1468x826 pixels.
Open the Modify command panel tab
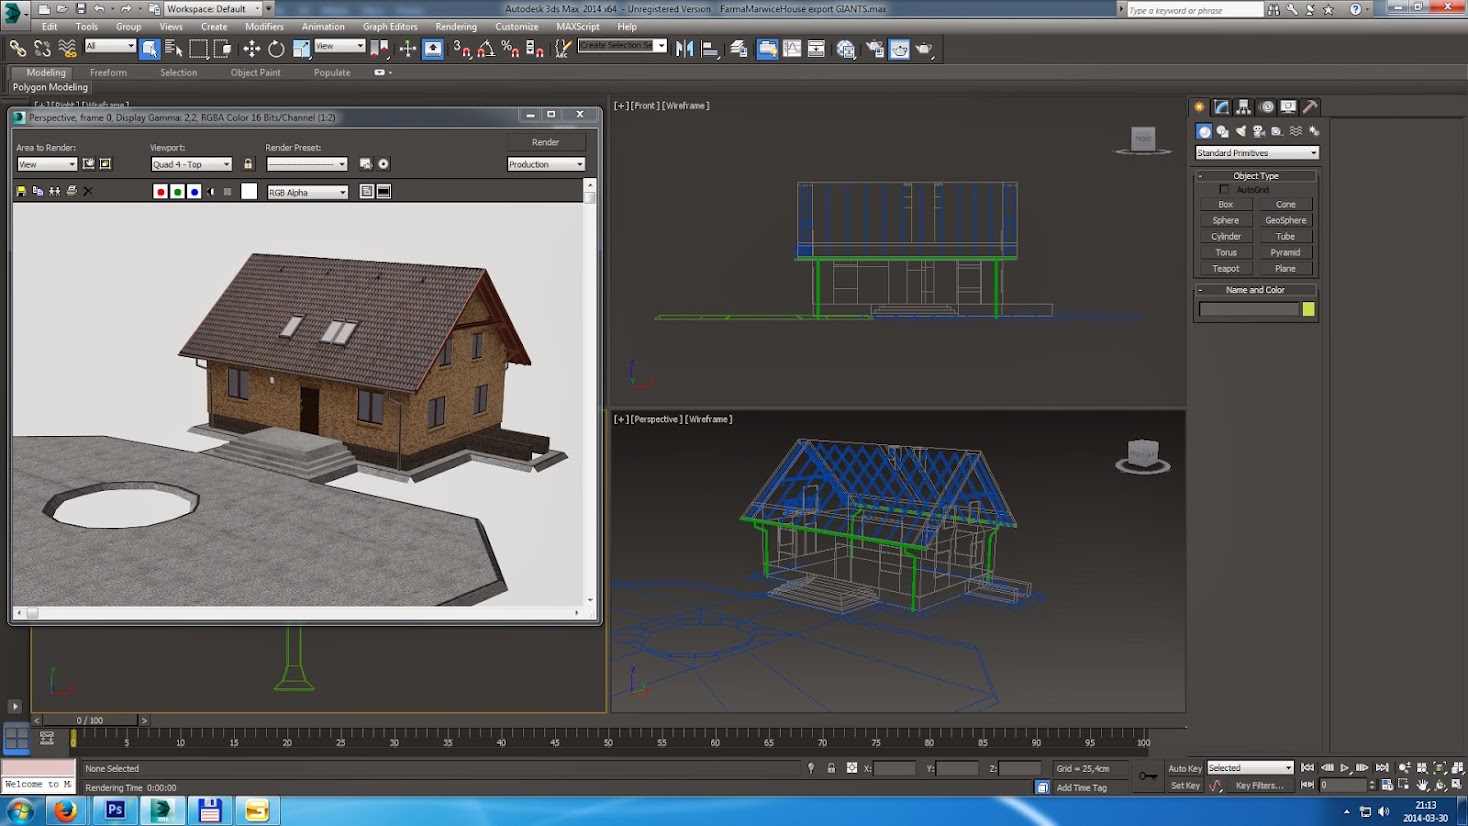[1221, 107]
